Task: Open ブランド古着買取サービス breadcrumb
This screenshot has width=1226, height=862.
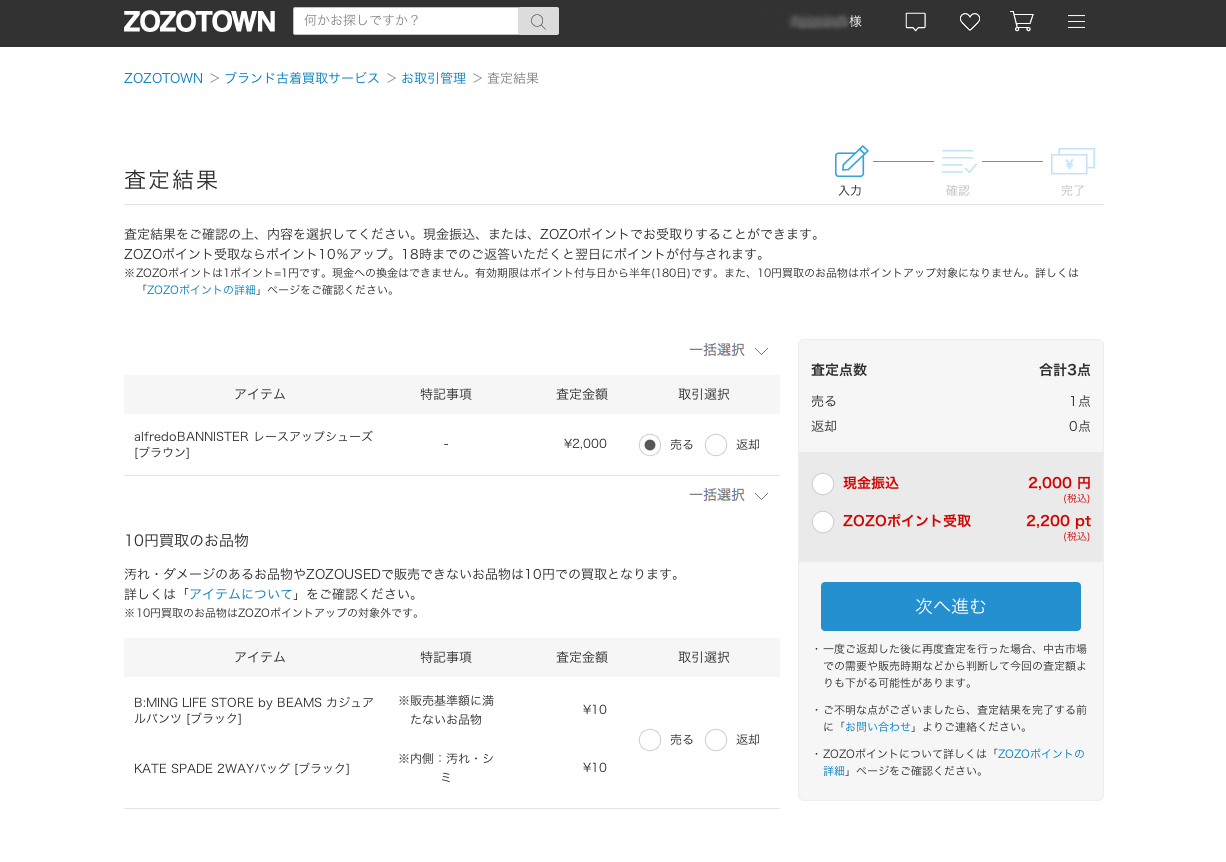Action: pyautogui.click(x=302, y=78)
